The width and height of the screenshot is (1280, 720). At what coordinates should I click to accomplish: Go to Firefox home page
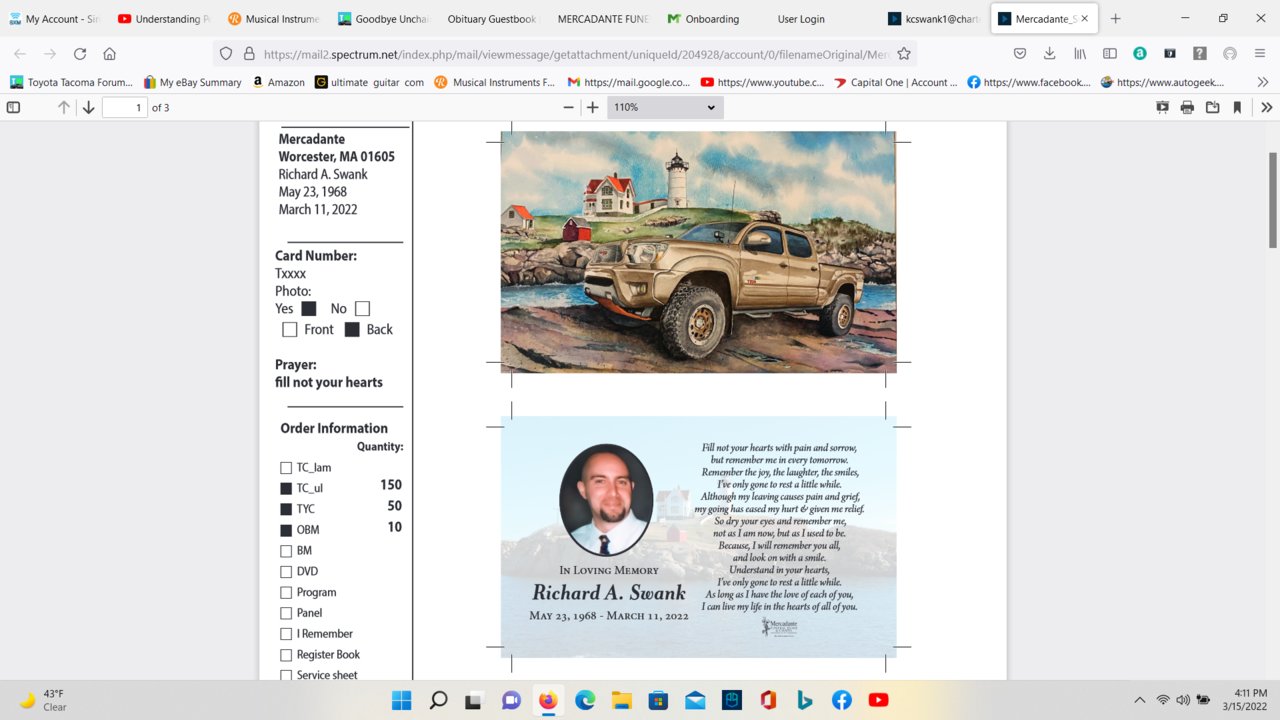pos(110,54)
